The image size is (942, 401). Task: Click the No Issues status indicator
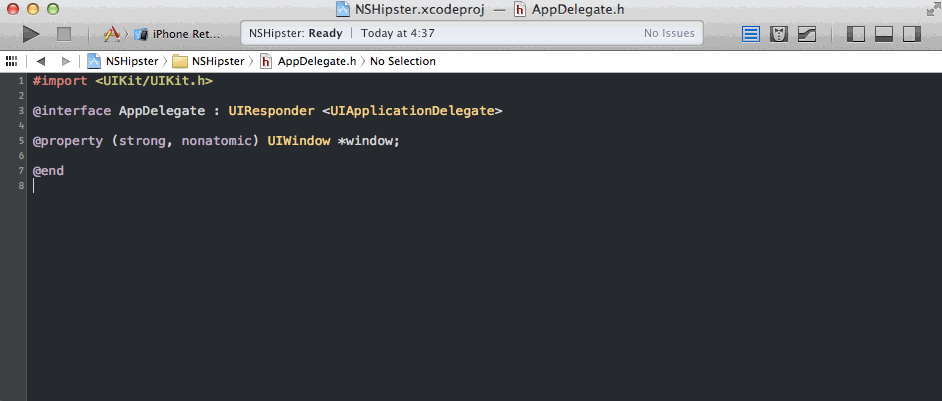click(x=668, y=33)
